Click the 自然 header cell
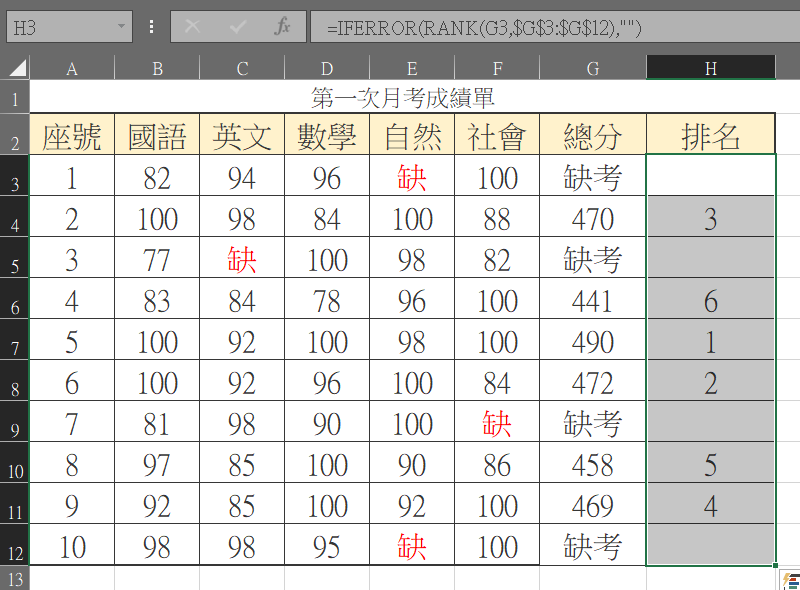This screenshot has height=590, width=800. pyautogui.click(x=412, y=135)
